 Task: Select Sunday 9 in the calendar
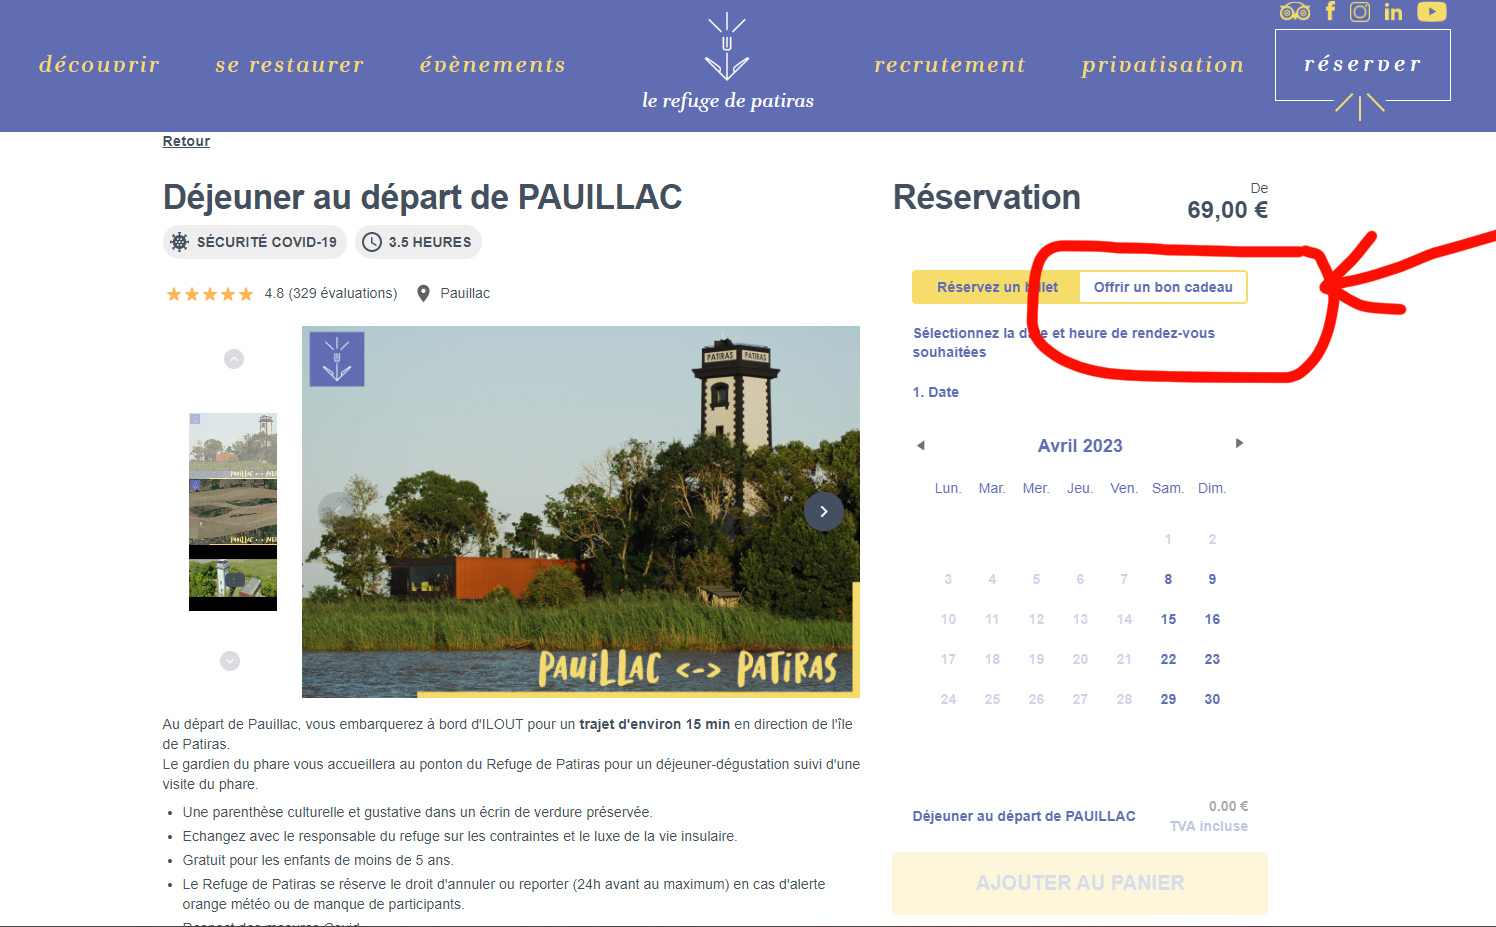1212,579
